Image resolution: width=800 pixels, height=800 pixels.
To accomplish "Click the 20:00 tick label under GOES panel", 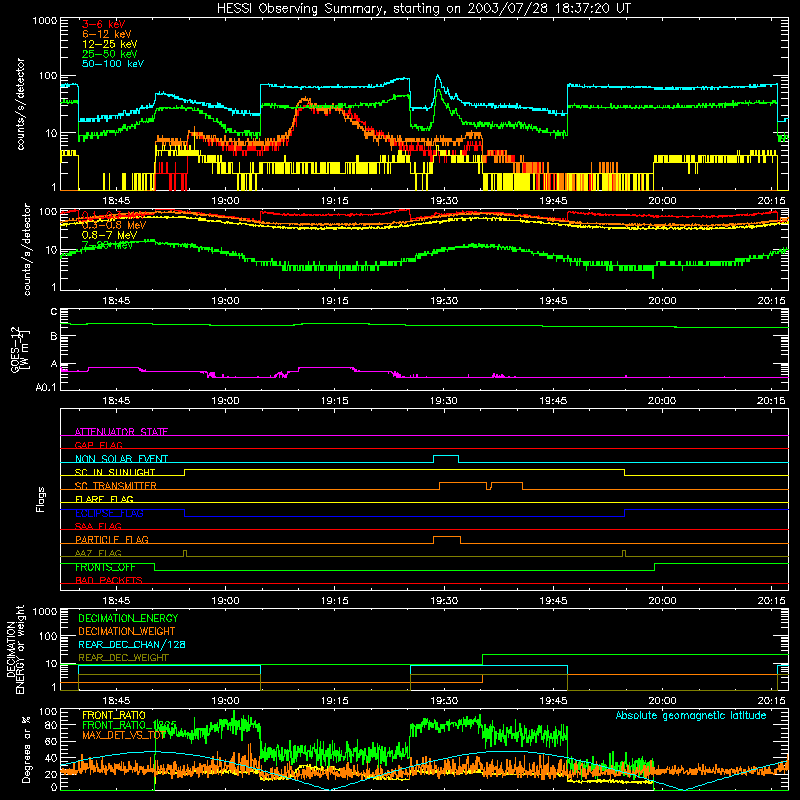I will [662, 401].
